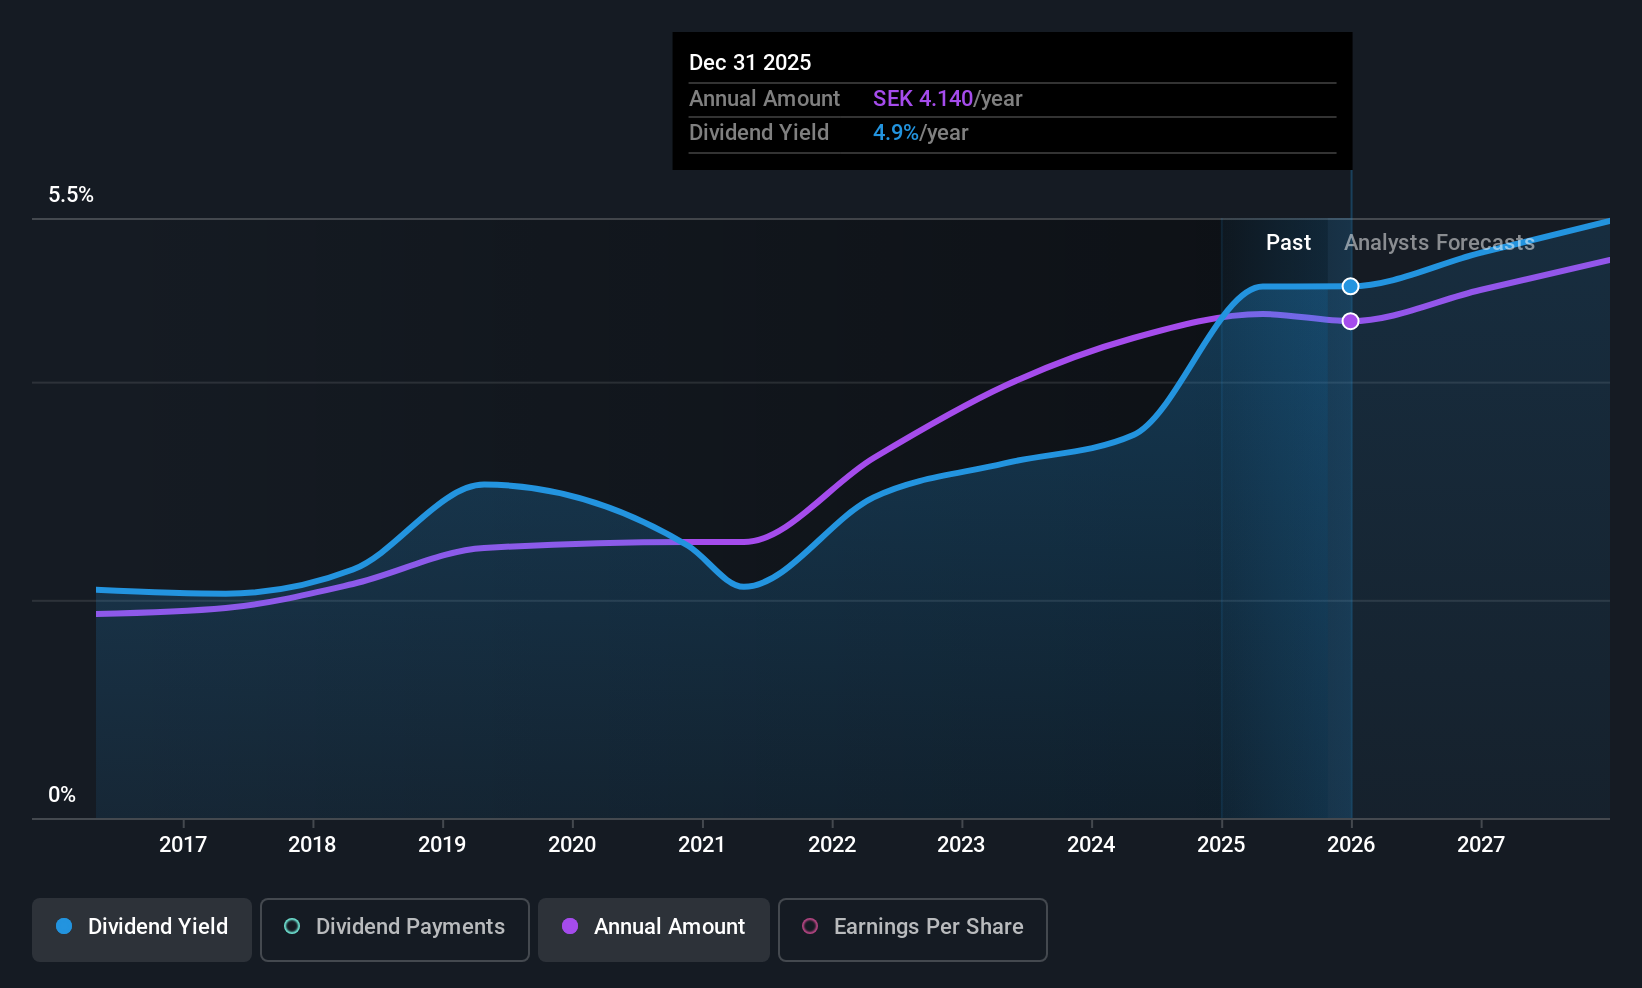Click the Dec 31 2025 tooltip heading

click(x=749, y=62)
